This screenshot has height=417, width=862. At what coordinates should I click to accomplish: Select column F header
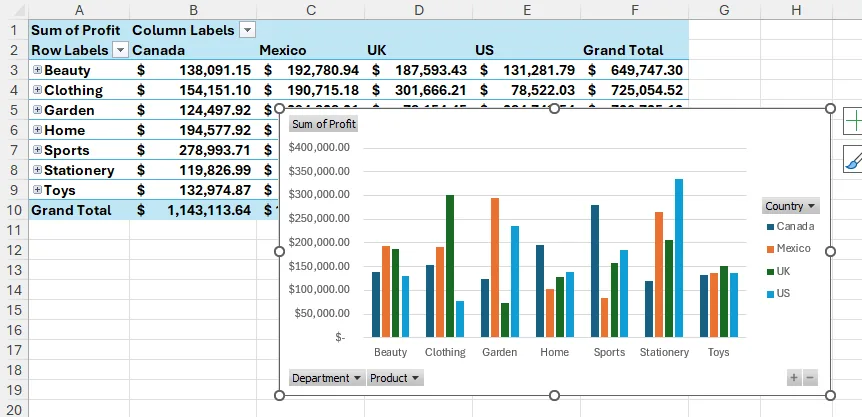[x=634, y=9]
